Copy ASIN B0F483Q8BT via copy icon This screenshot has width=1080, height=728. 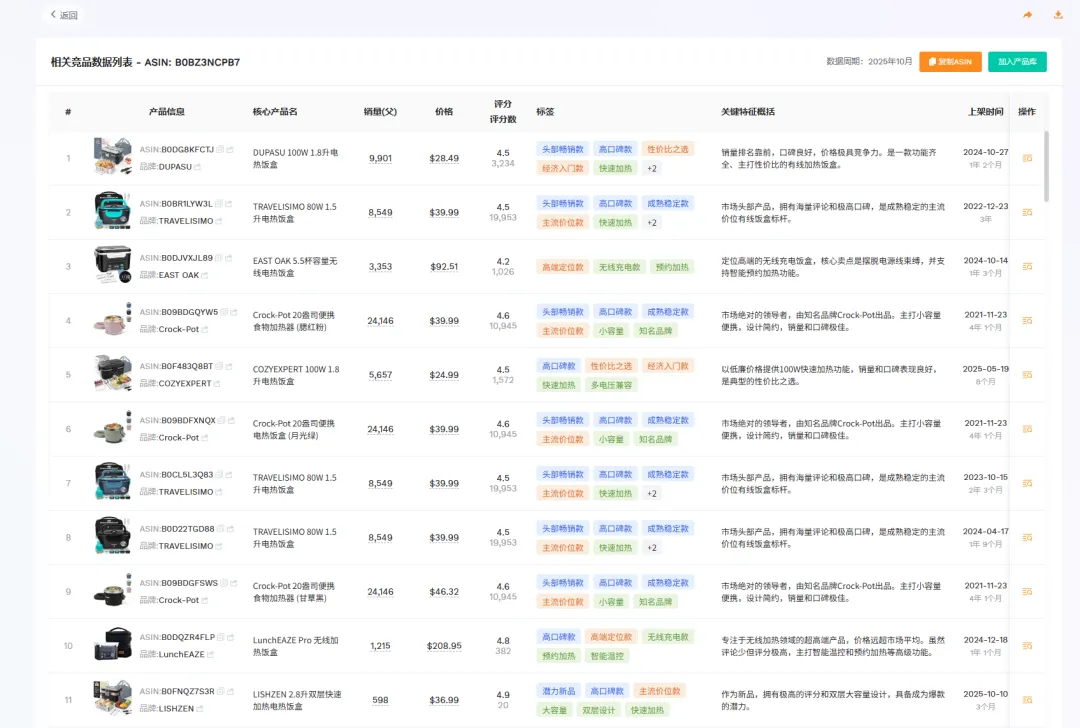click(220, 366)
